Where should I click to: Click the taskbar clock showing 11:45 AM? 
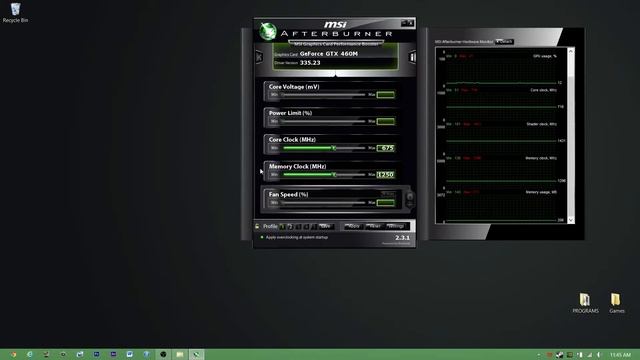620,355
